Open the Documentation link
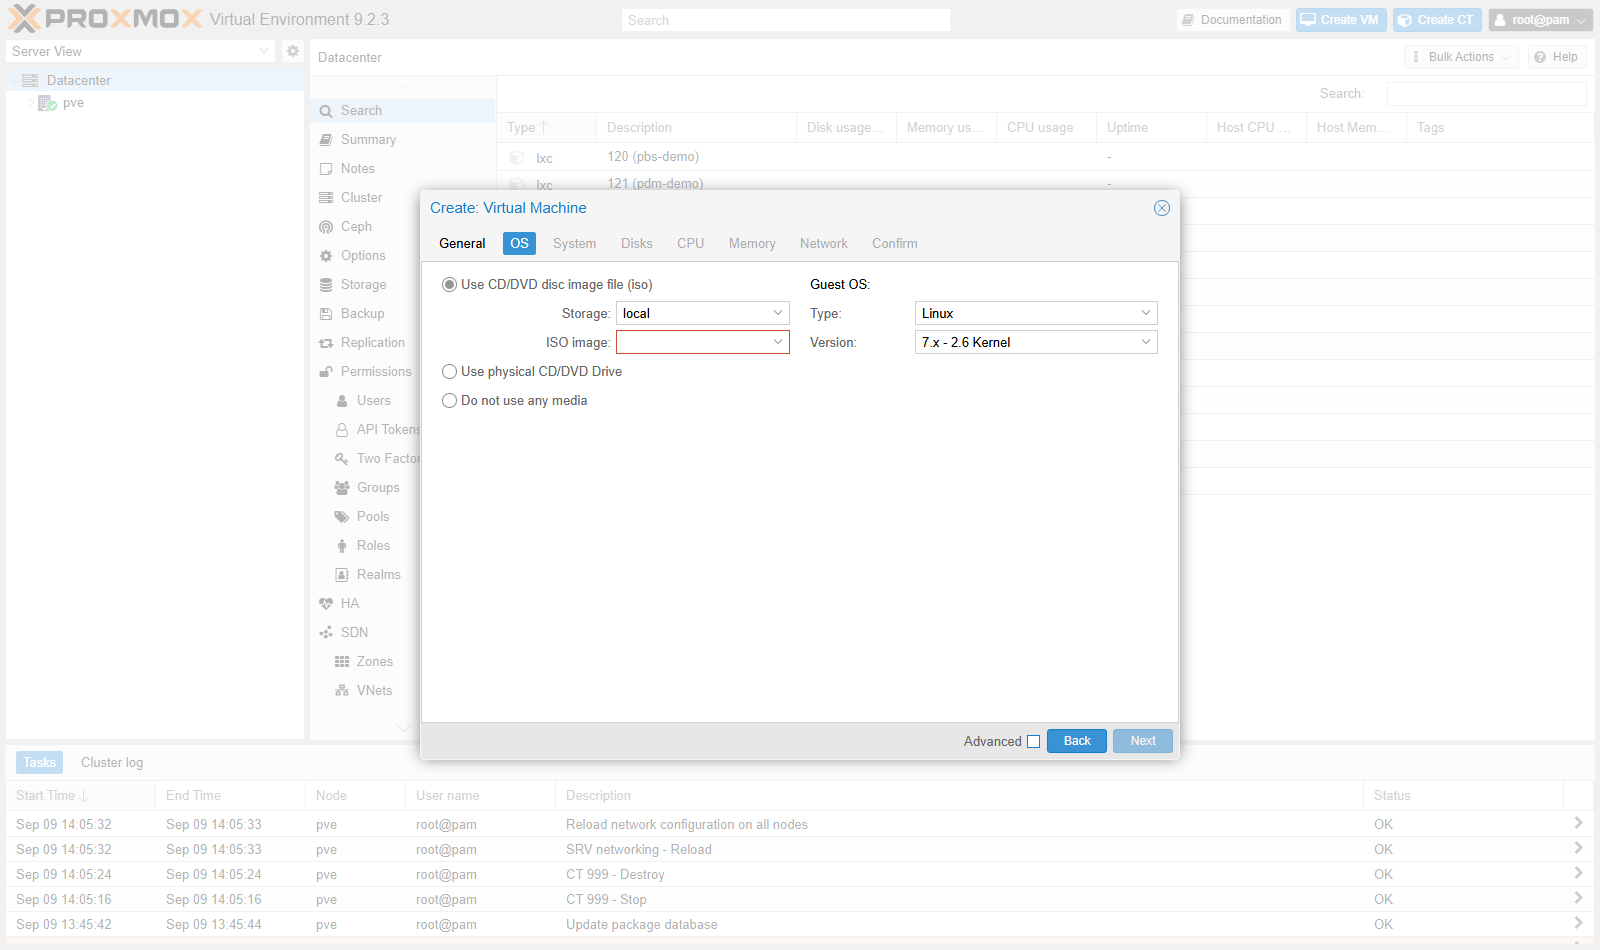This screenshot has height=950, width=1600. click(1233, 20)
